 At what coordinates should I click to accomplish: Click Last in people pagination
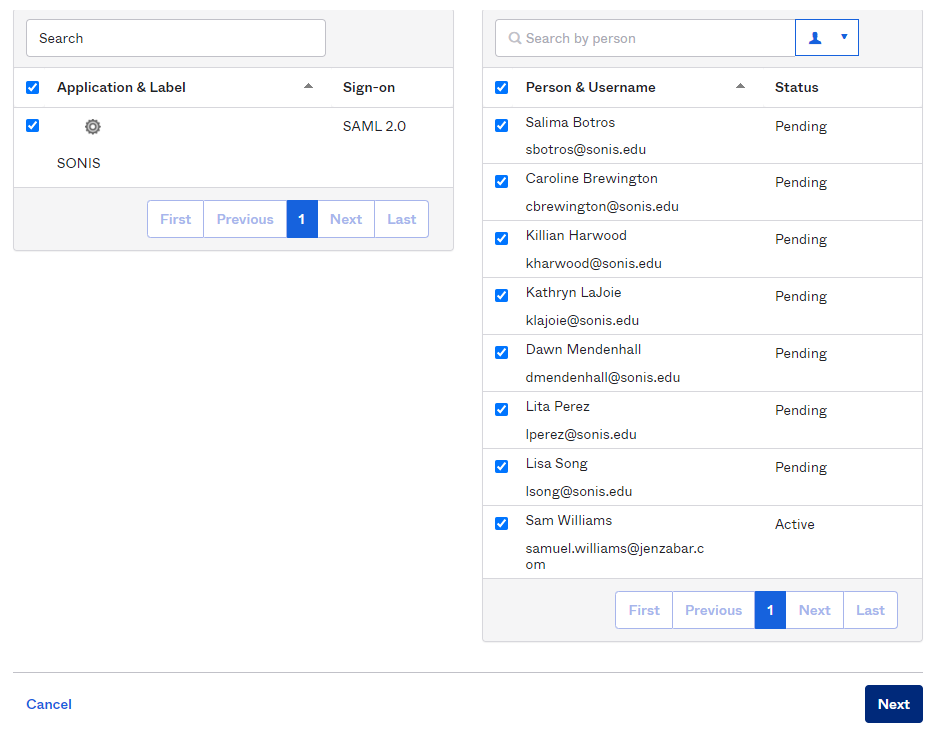(870, 610)
